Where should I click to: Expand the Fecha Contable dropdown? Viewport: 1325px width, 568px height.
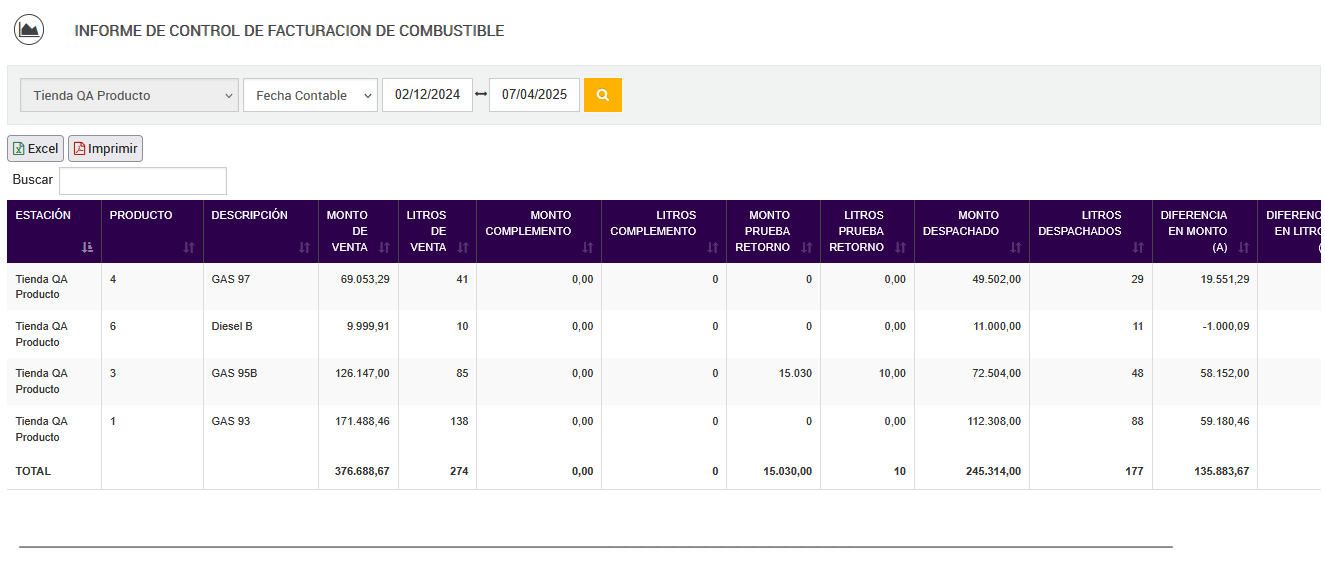(310, 95)
